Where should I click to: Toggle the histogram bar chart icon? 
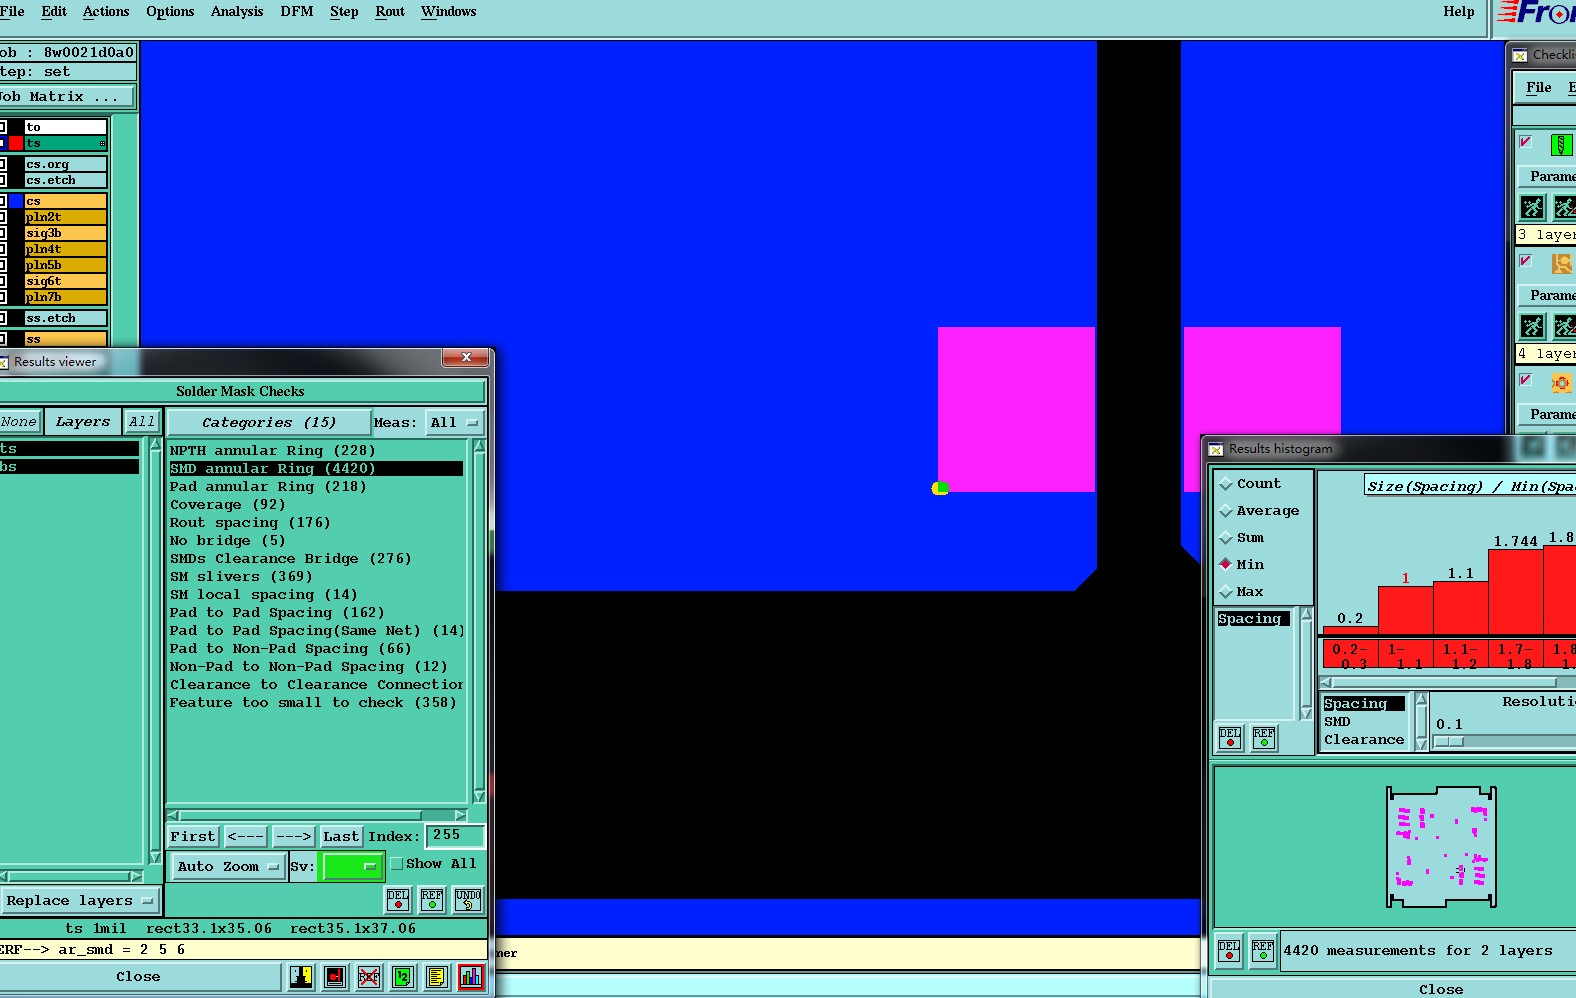471,977
